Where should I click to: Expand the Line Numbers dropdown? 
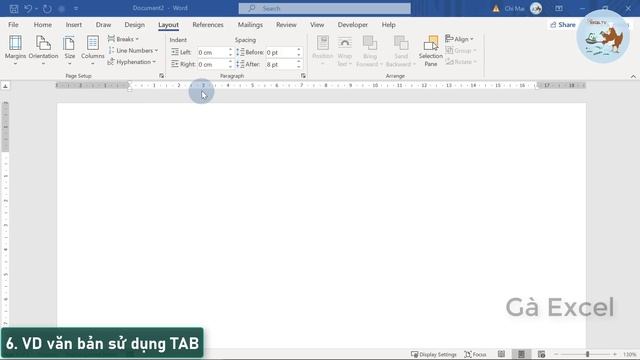tap(133, 51)
